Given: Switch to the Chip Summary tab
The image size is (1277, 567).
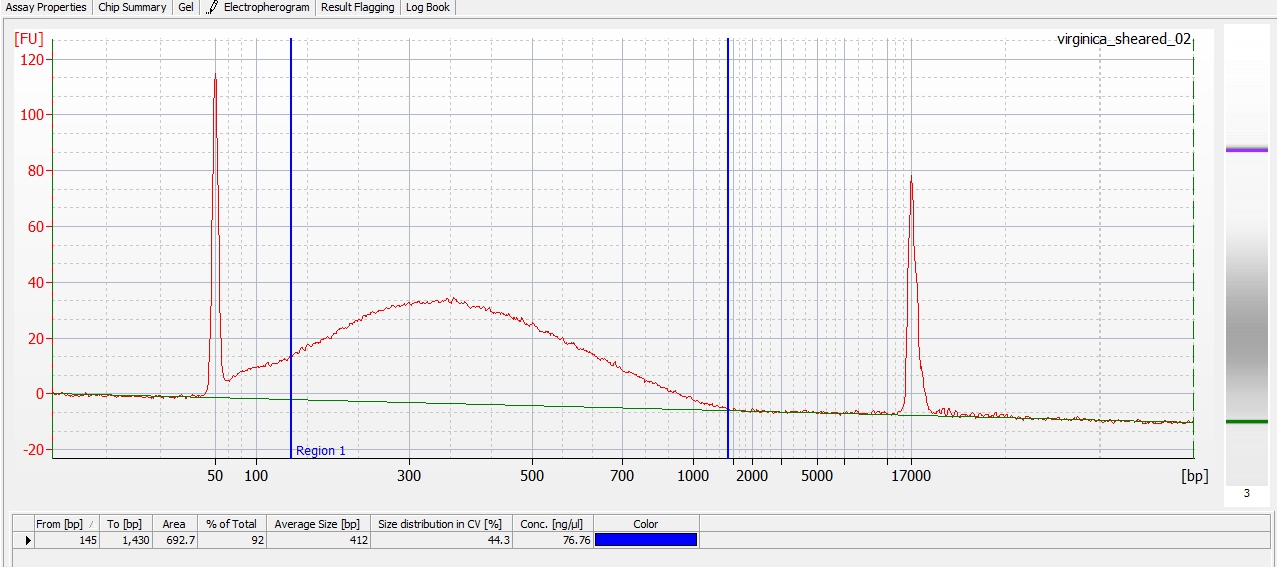Looking at the screenshot, I should pyautogui.click(x=132, y=8).
